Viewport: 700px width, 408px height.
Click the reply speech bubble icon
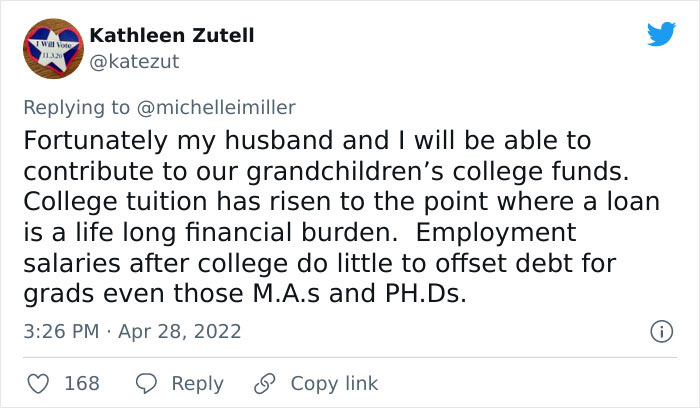point(146,383)
